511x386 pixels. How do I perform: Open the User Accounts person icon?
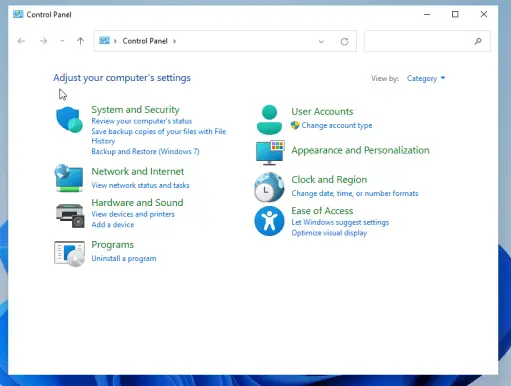click(269, 120)
